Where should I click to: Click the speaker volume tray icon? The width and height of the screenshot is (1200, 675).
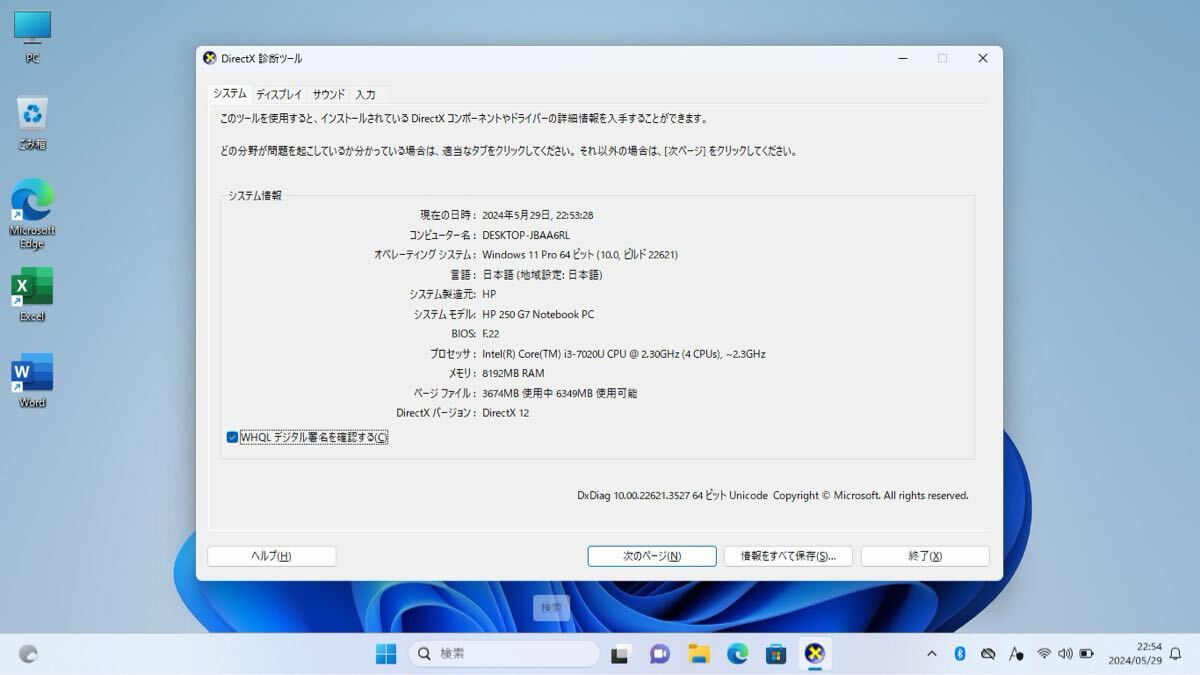(1065, 654)
